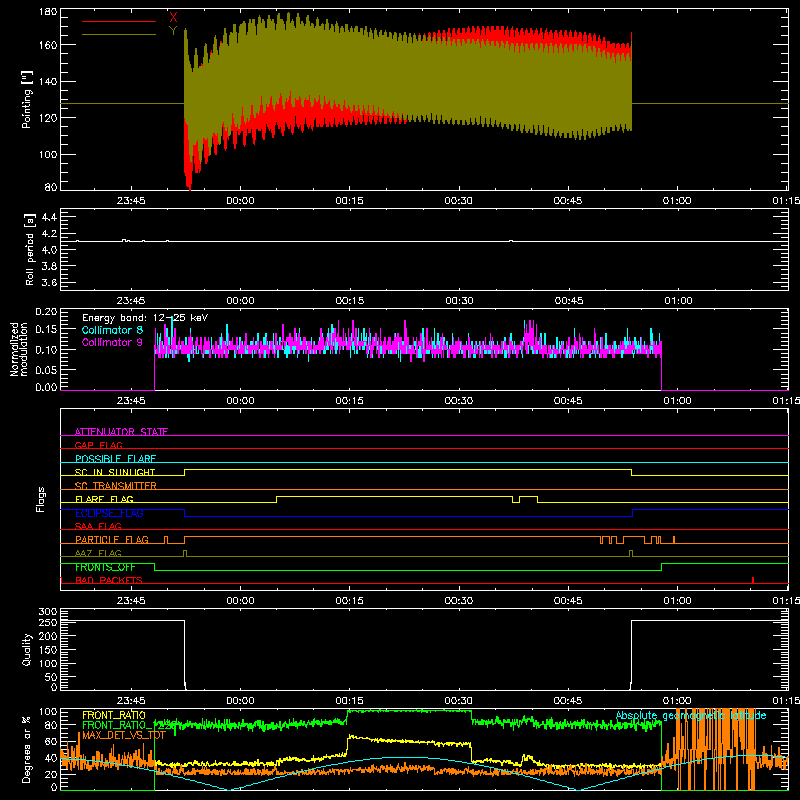The image size is (800, 800).
Task: Click the FLARE_FLAG dip near 00:38
Action: [516, 499]
